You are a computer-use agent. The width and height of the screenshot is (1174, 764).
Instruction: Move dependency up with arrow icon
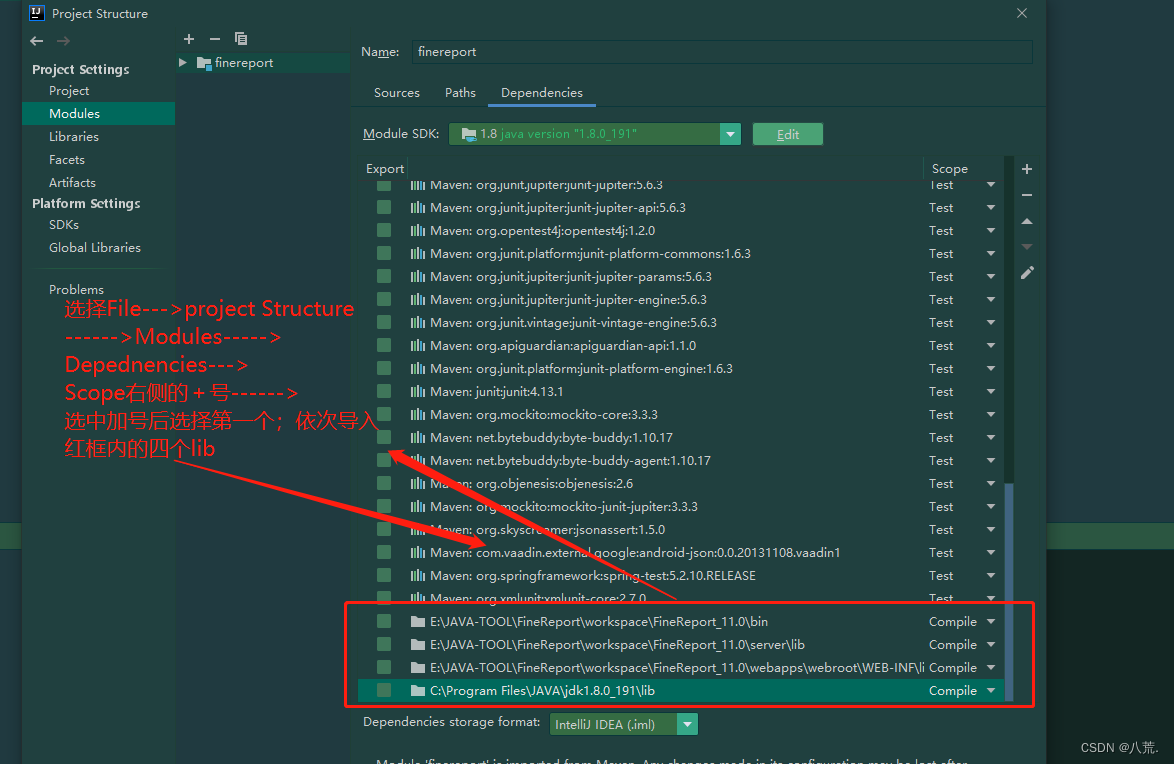point(1027,221)
